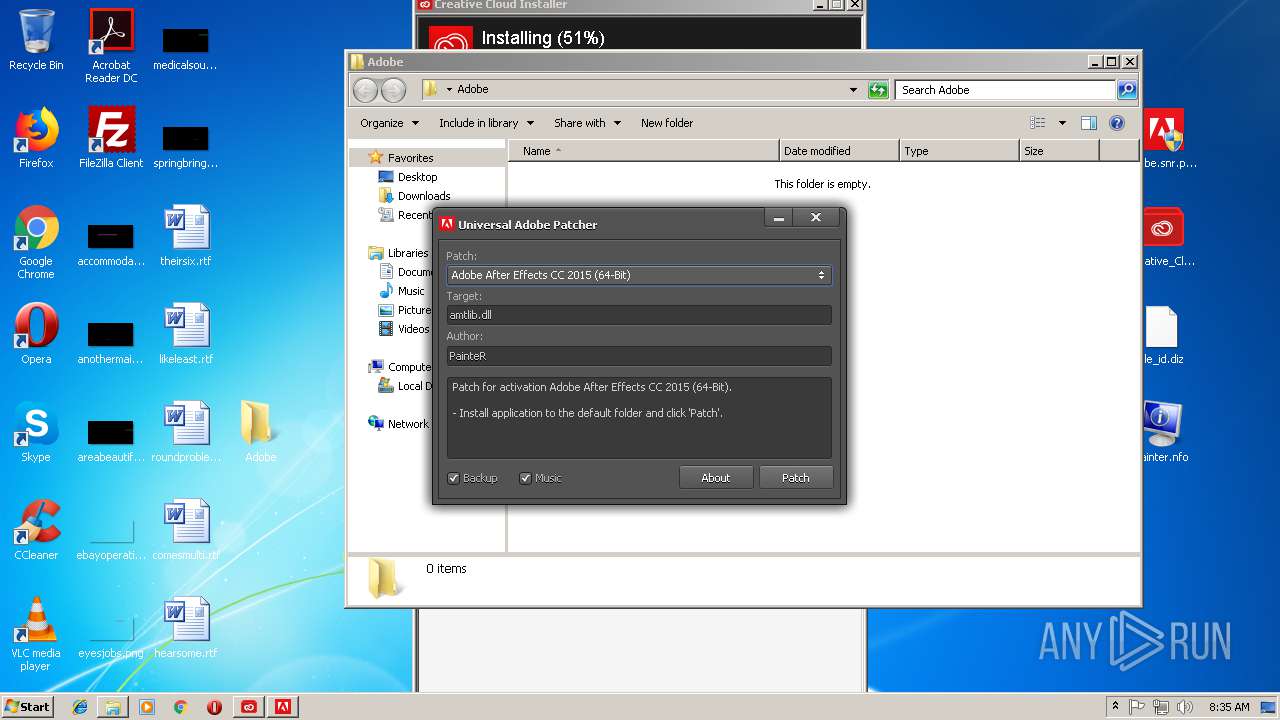Expand the address bar Adobe path arrow

pyautogui.click(x=449, y=90)
